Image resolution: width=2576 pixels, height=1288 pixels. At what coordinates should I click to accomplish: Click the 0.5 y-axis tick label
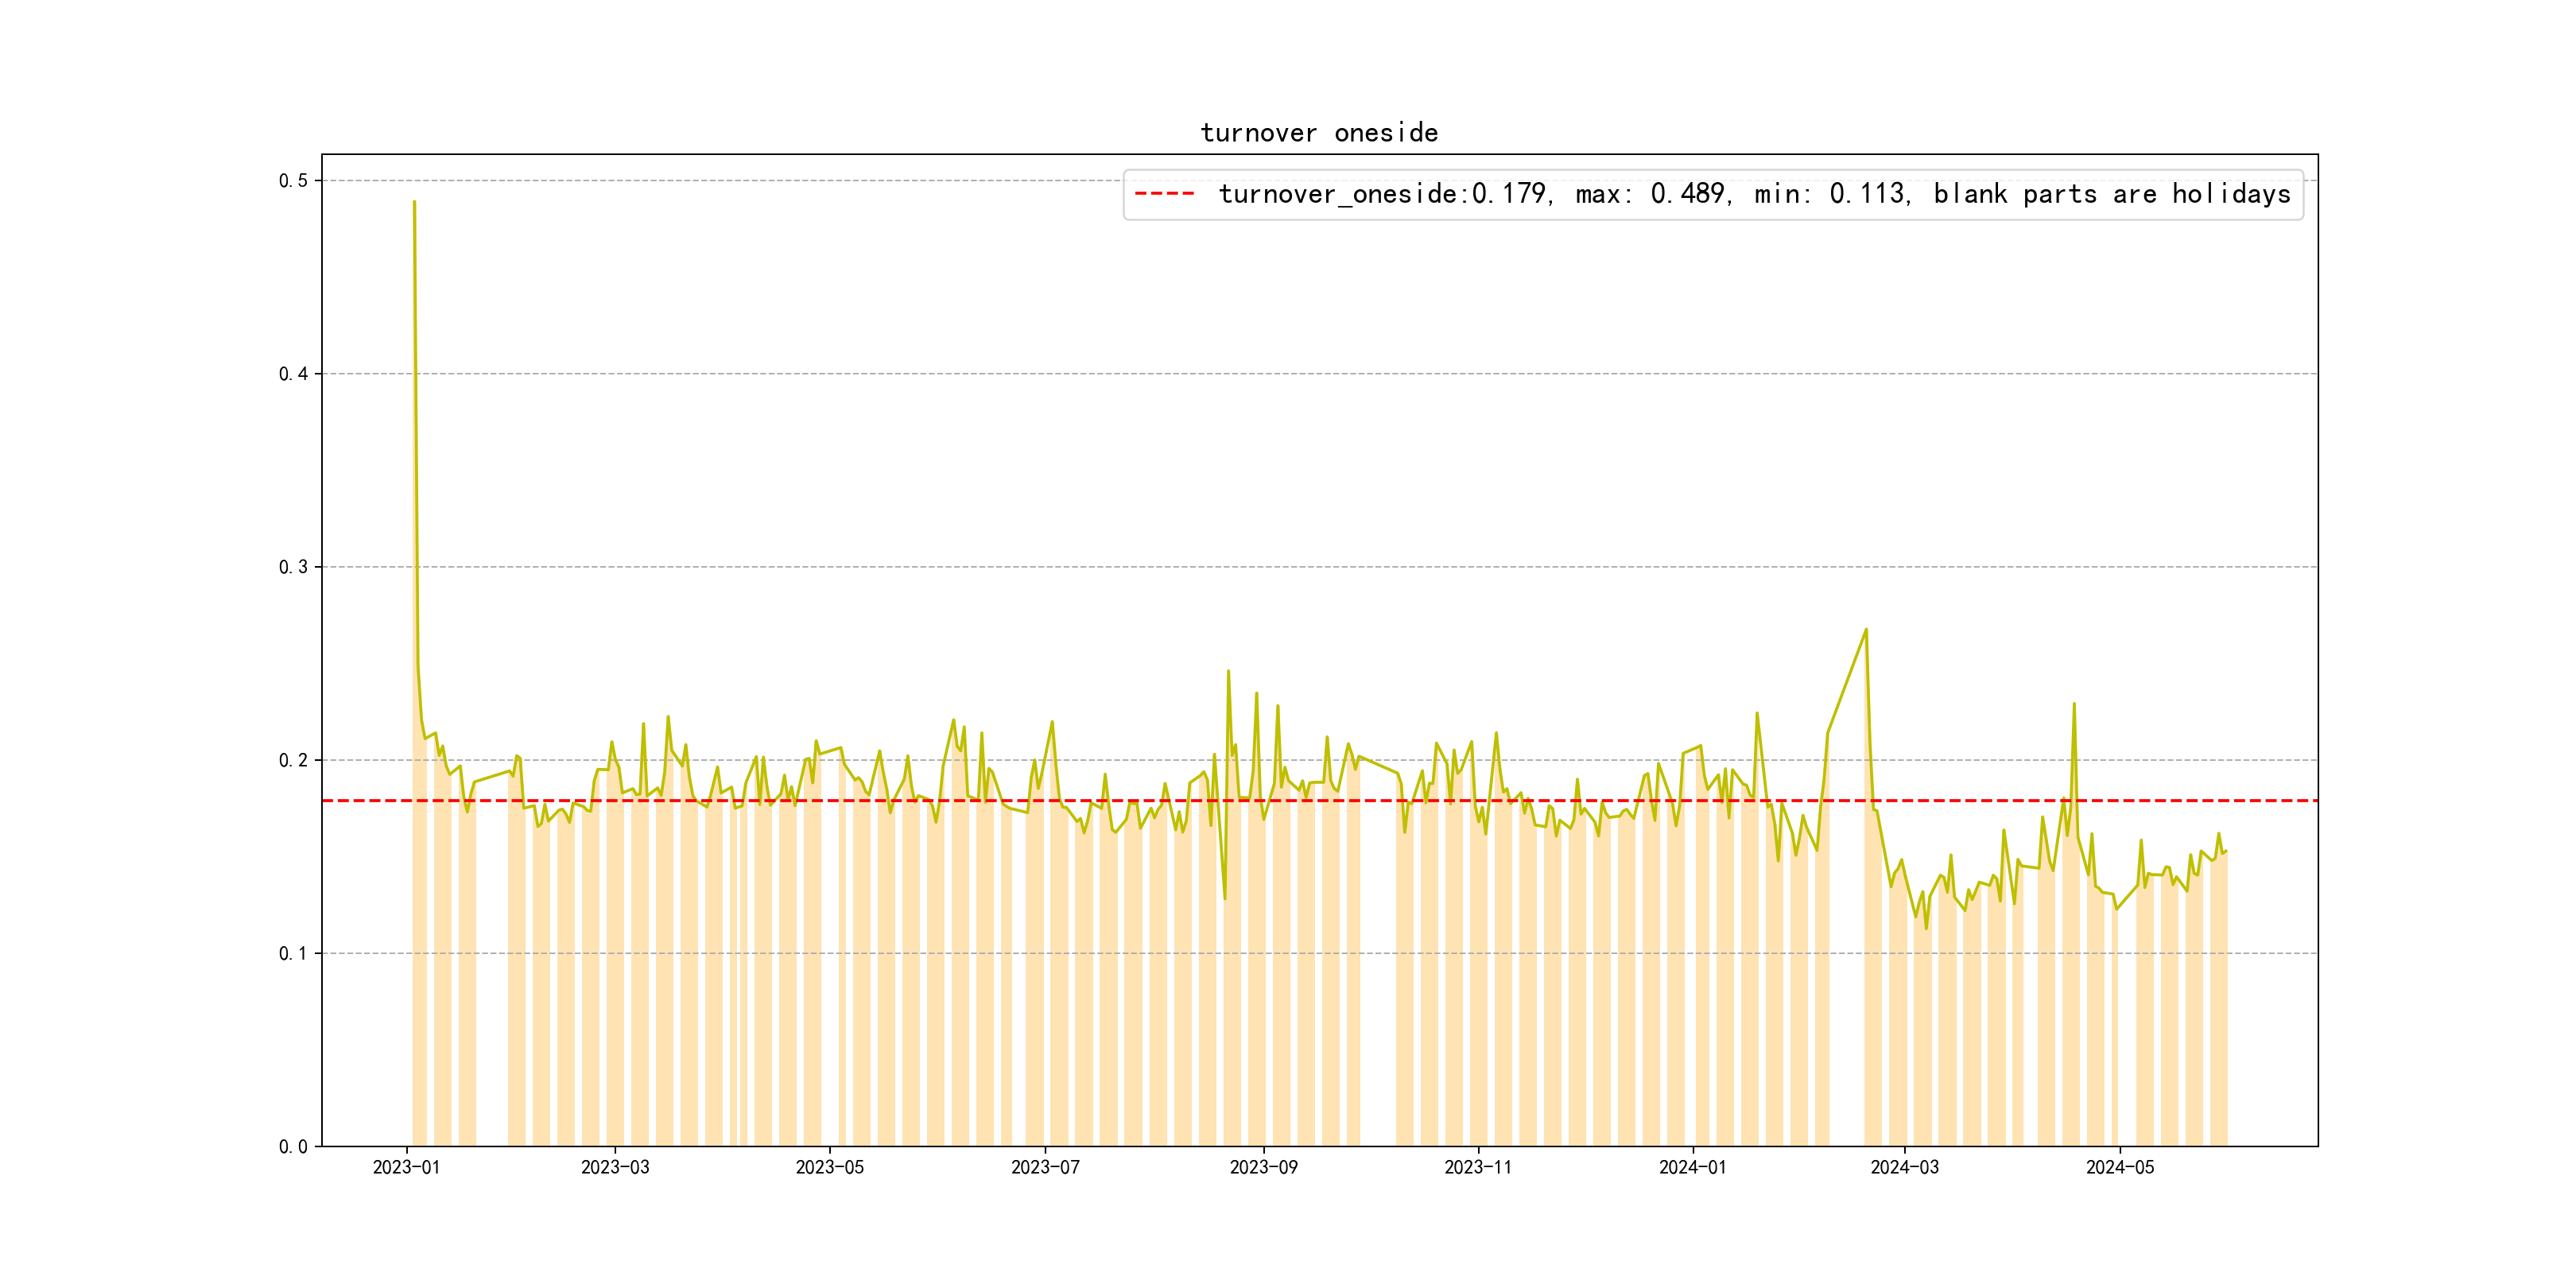293,181
